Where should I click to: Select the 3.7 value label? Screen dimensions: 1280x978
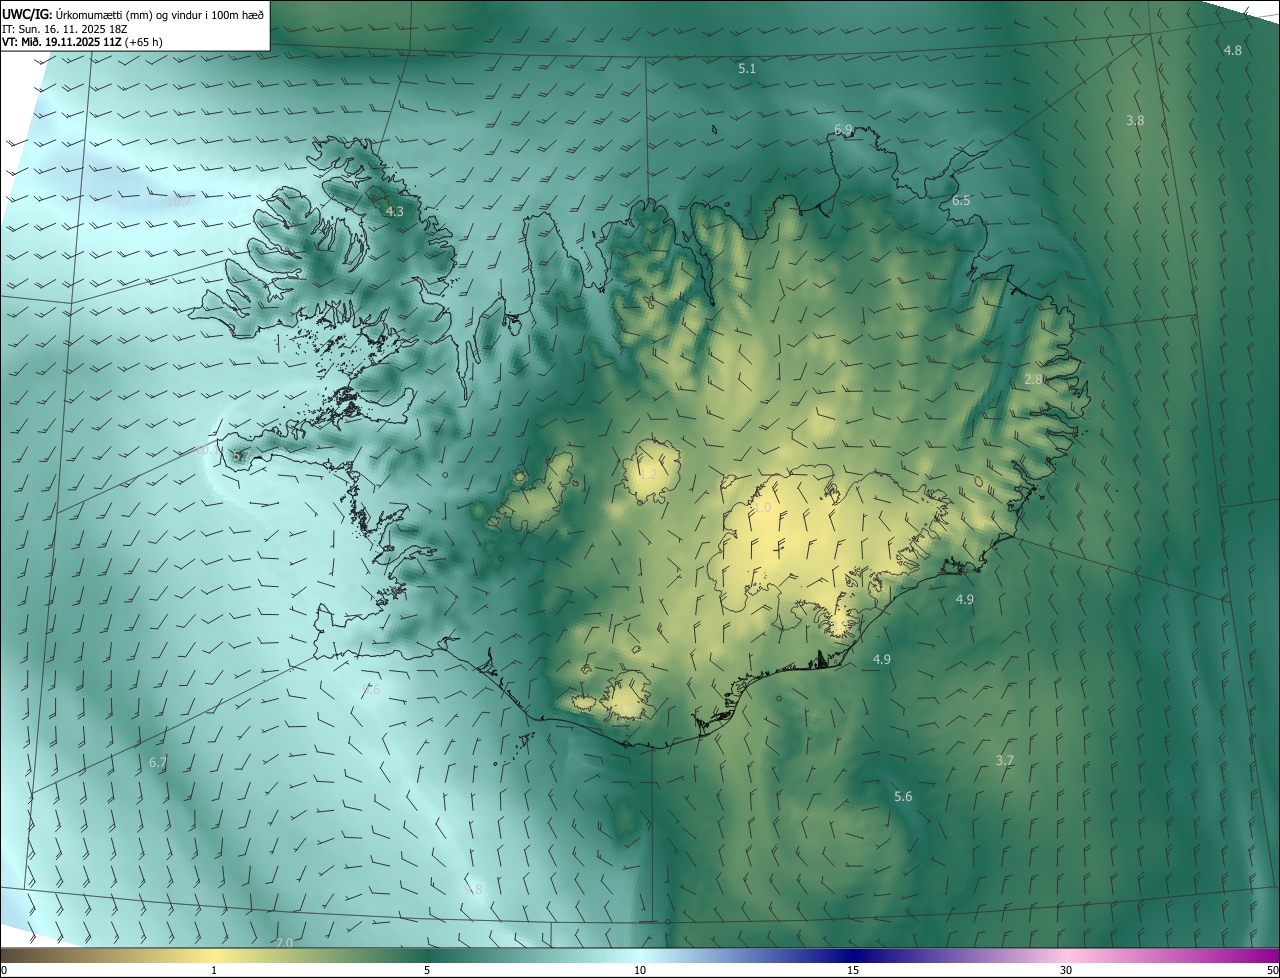(1005, 761)
